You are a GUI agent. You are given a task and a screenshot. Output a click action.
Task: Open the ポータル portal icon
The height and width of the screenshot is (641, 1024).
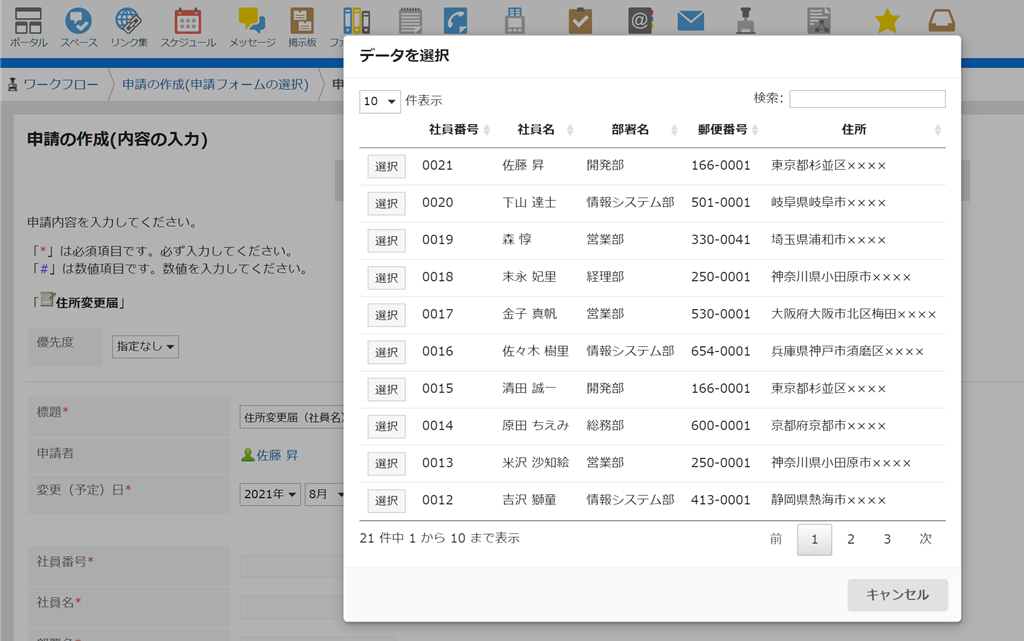[x=28, y=28]
